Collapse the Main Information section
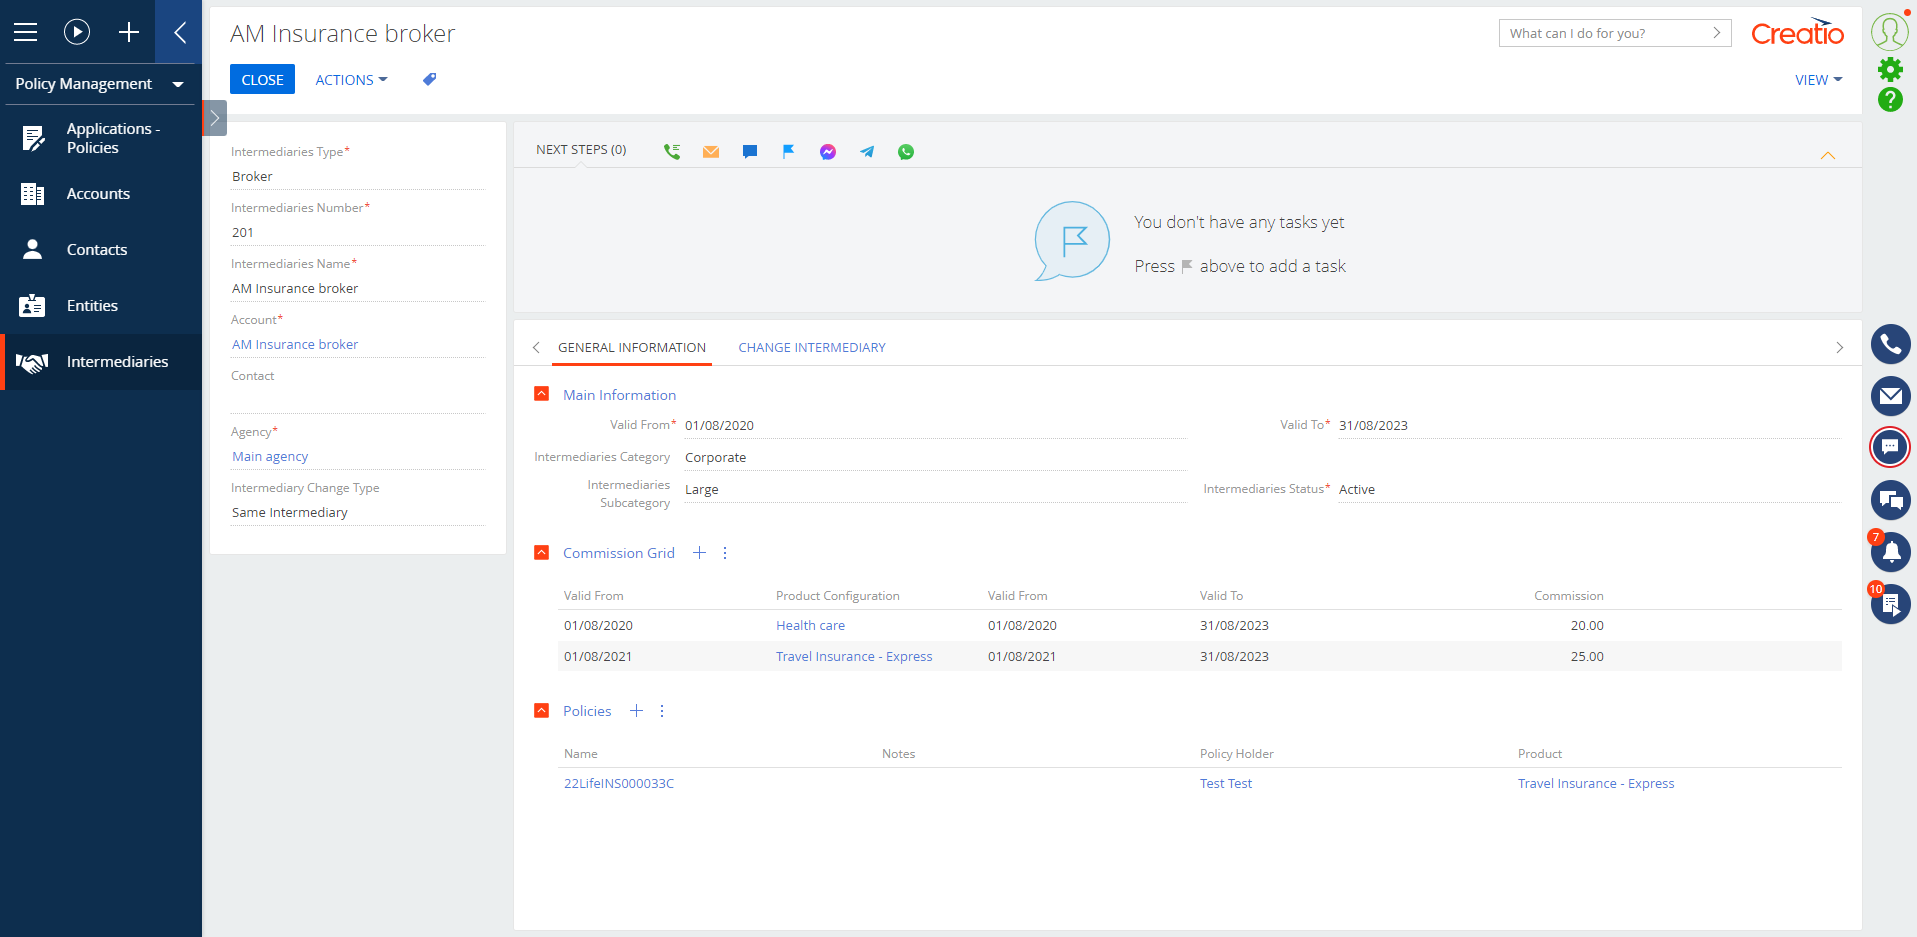Image resolution: width=1917 pixels, height=937 pixels. (x=542, y=393)
